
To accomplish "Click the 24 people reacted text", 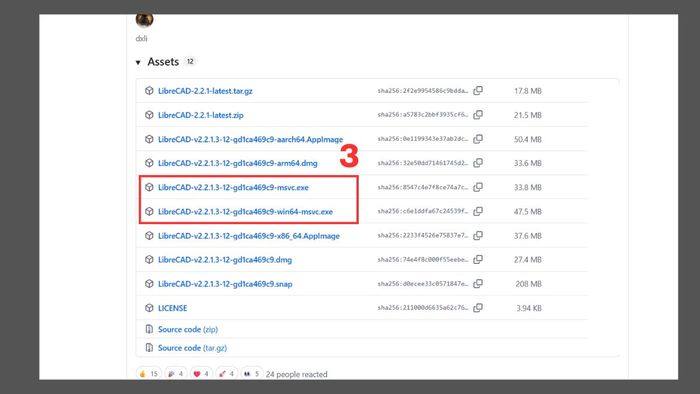I will [x=296, y=374].
